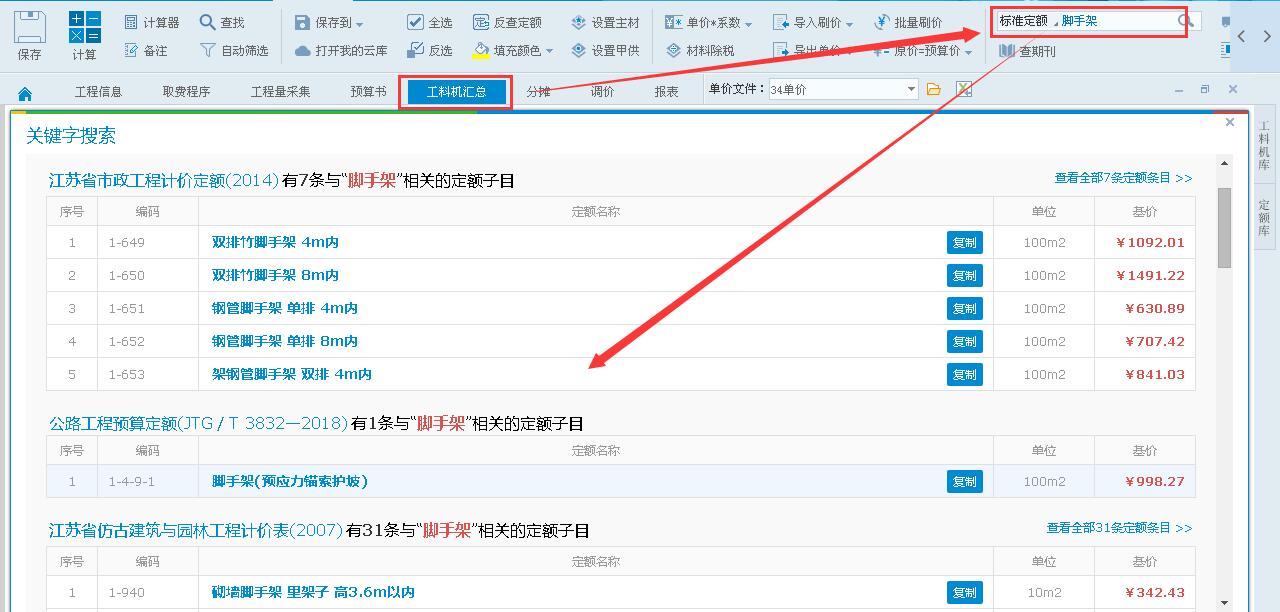
Task: Click 复制 for 双排竹脚手架 4m内
Action: pyautogui.click(x=965, y=242)
